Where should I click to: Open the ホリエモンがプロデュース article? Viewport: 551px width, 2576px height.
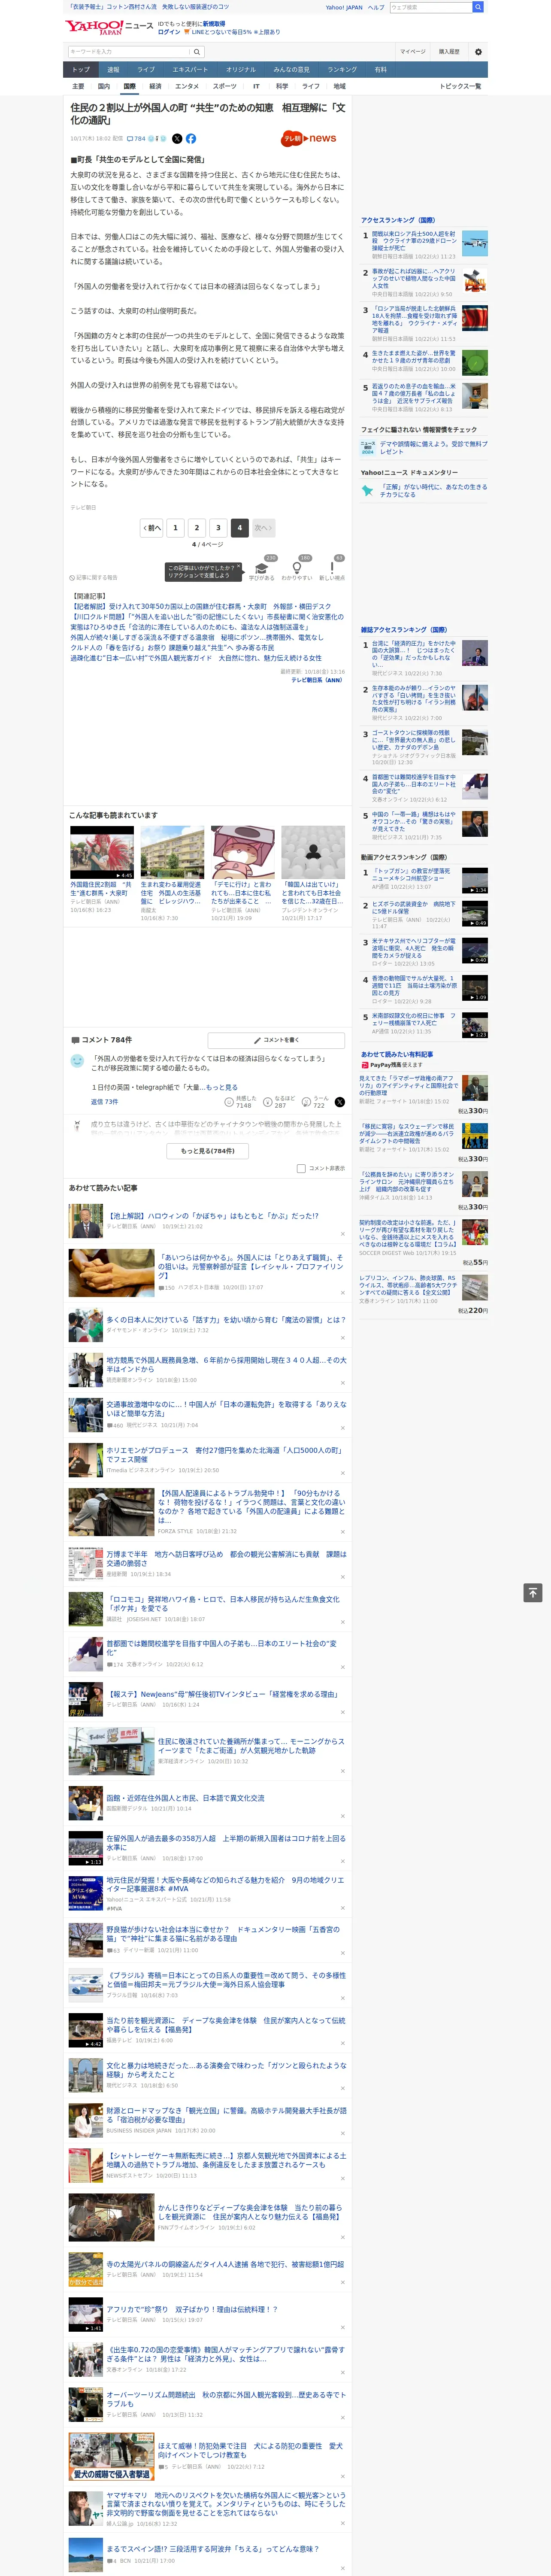(224, 1454)
